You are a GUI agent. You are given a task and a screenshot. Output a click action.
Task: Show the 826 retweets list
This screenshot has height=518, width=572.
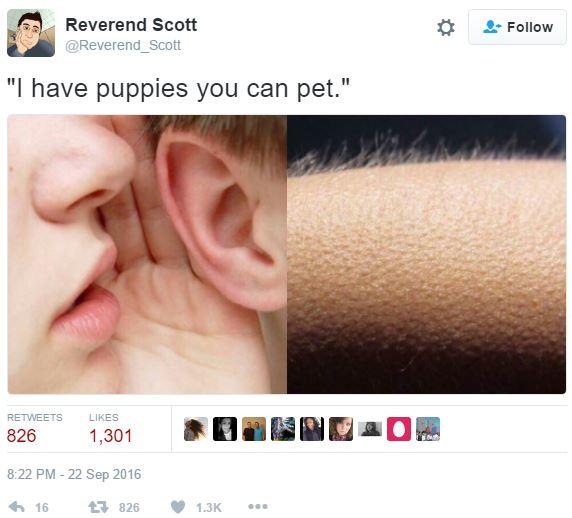35,428
